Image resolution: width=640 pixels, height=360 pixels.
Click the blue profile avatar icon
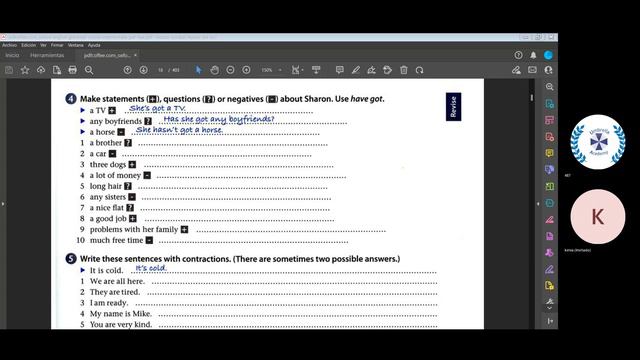[548, 55]
